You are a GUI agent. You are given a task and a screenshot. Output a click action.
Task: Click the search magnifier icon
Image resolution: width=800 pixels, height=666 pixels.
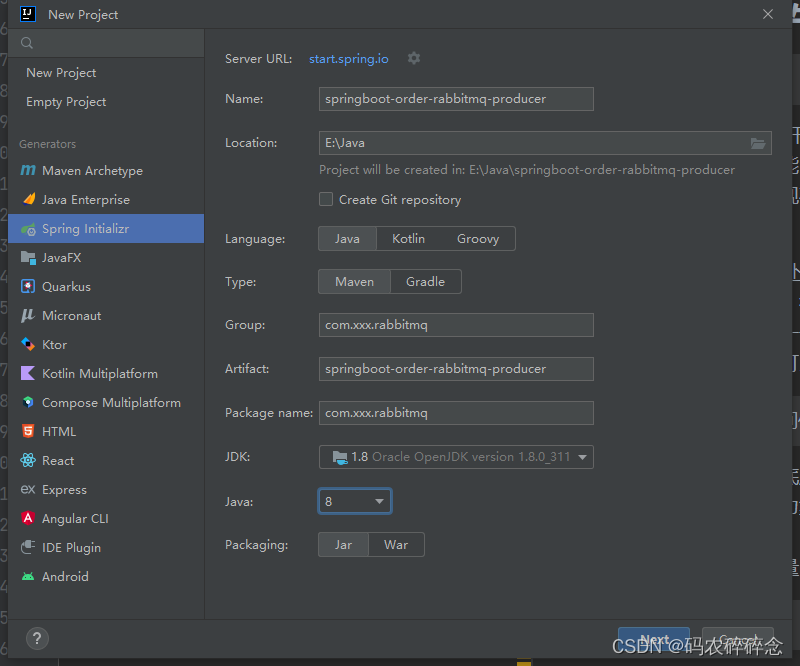point(27,43)
